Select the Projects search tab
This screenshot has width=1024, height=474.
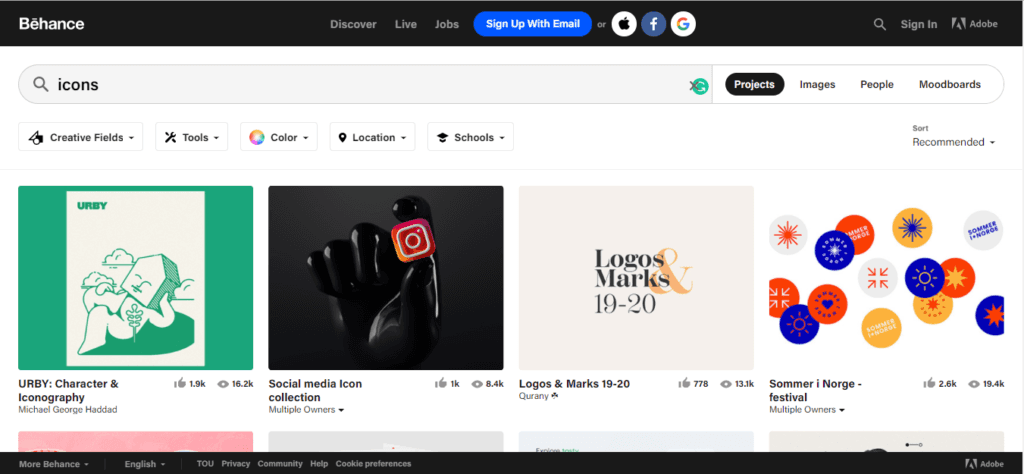pos(754,84)
